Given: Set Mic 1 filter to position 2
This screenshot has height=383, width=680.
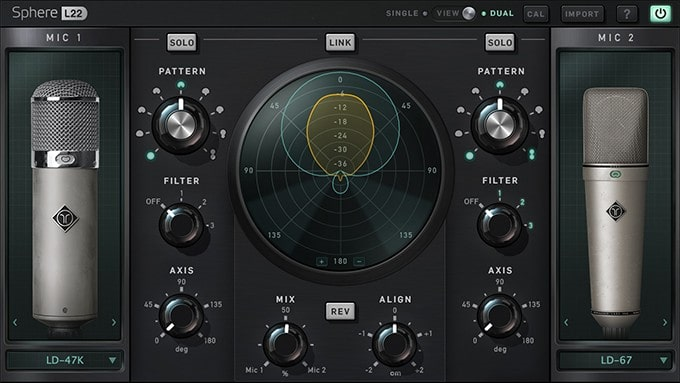Looking at the screenshot, I should click(x=204, y=202).
